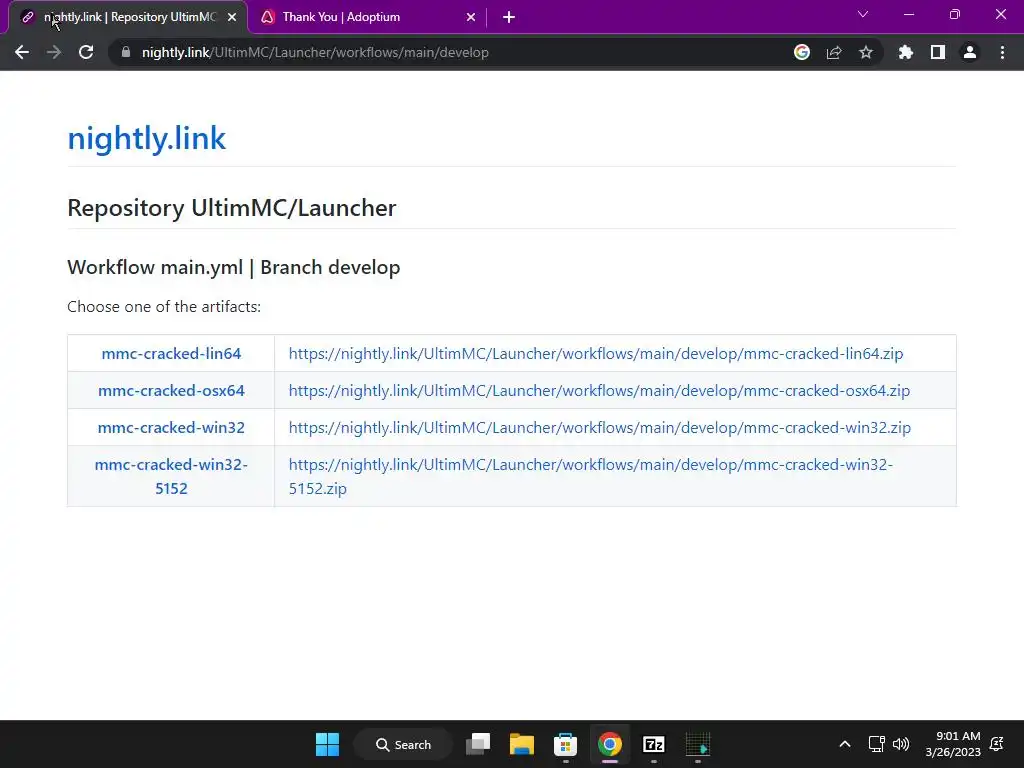Click the mmc-cracked-osx64 artifact name
Image resolution: width=1024 pixels, height=768 pixels.
171,391
